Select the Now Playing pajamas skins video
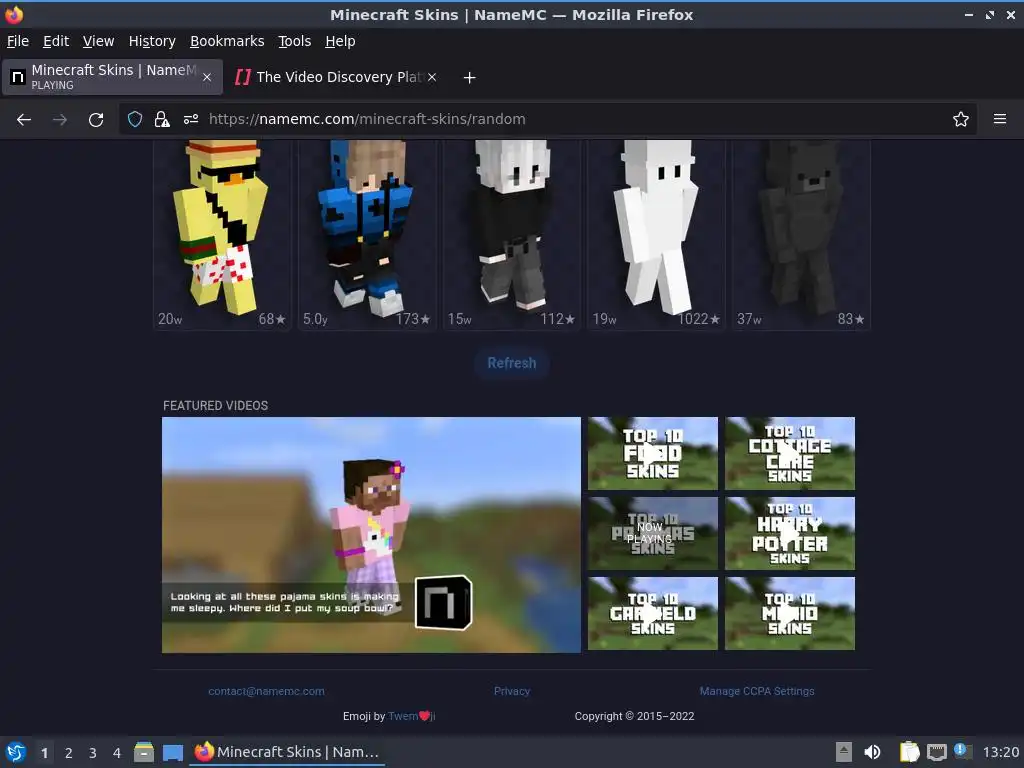The height and width of the screenshot is (768, 1024). [652, 534]
